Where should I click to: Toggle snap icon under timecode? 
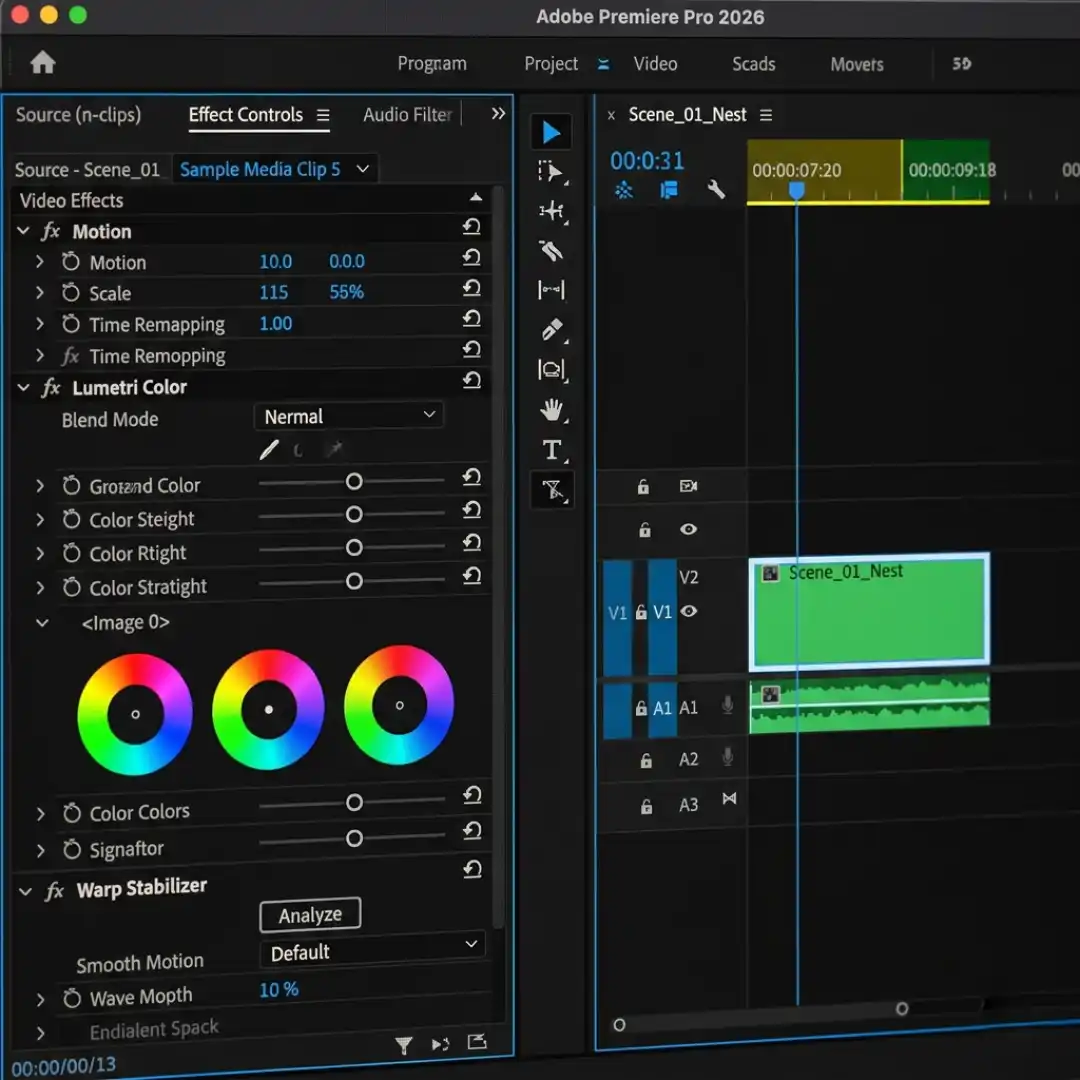click(x=623, y=189)
